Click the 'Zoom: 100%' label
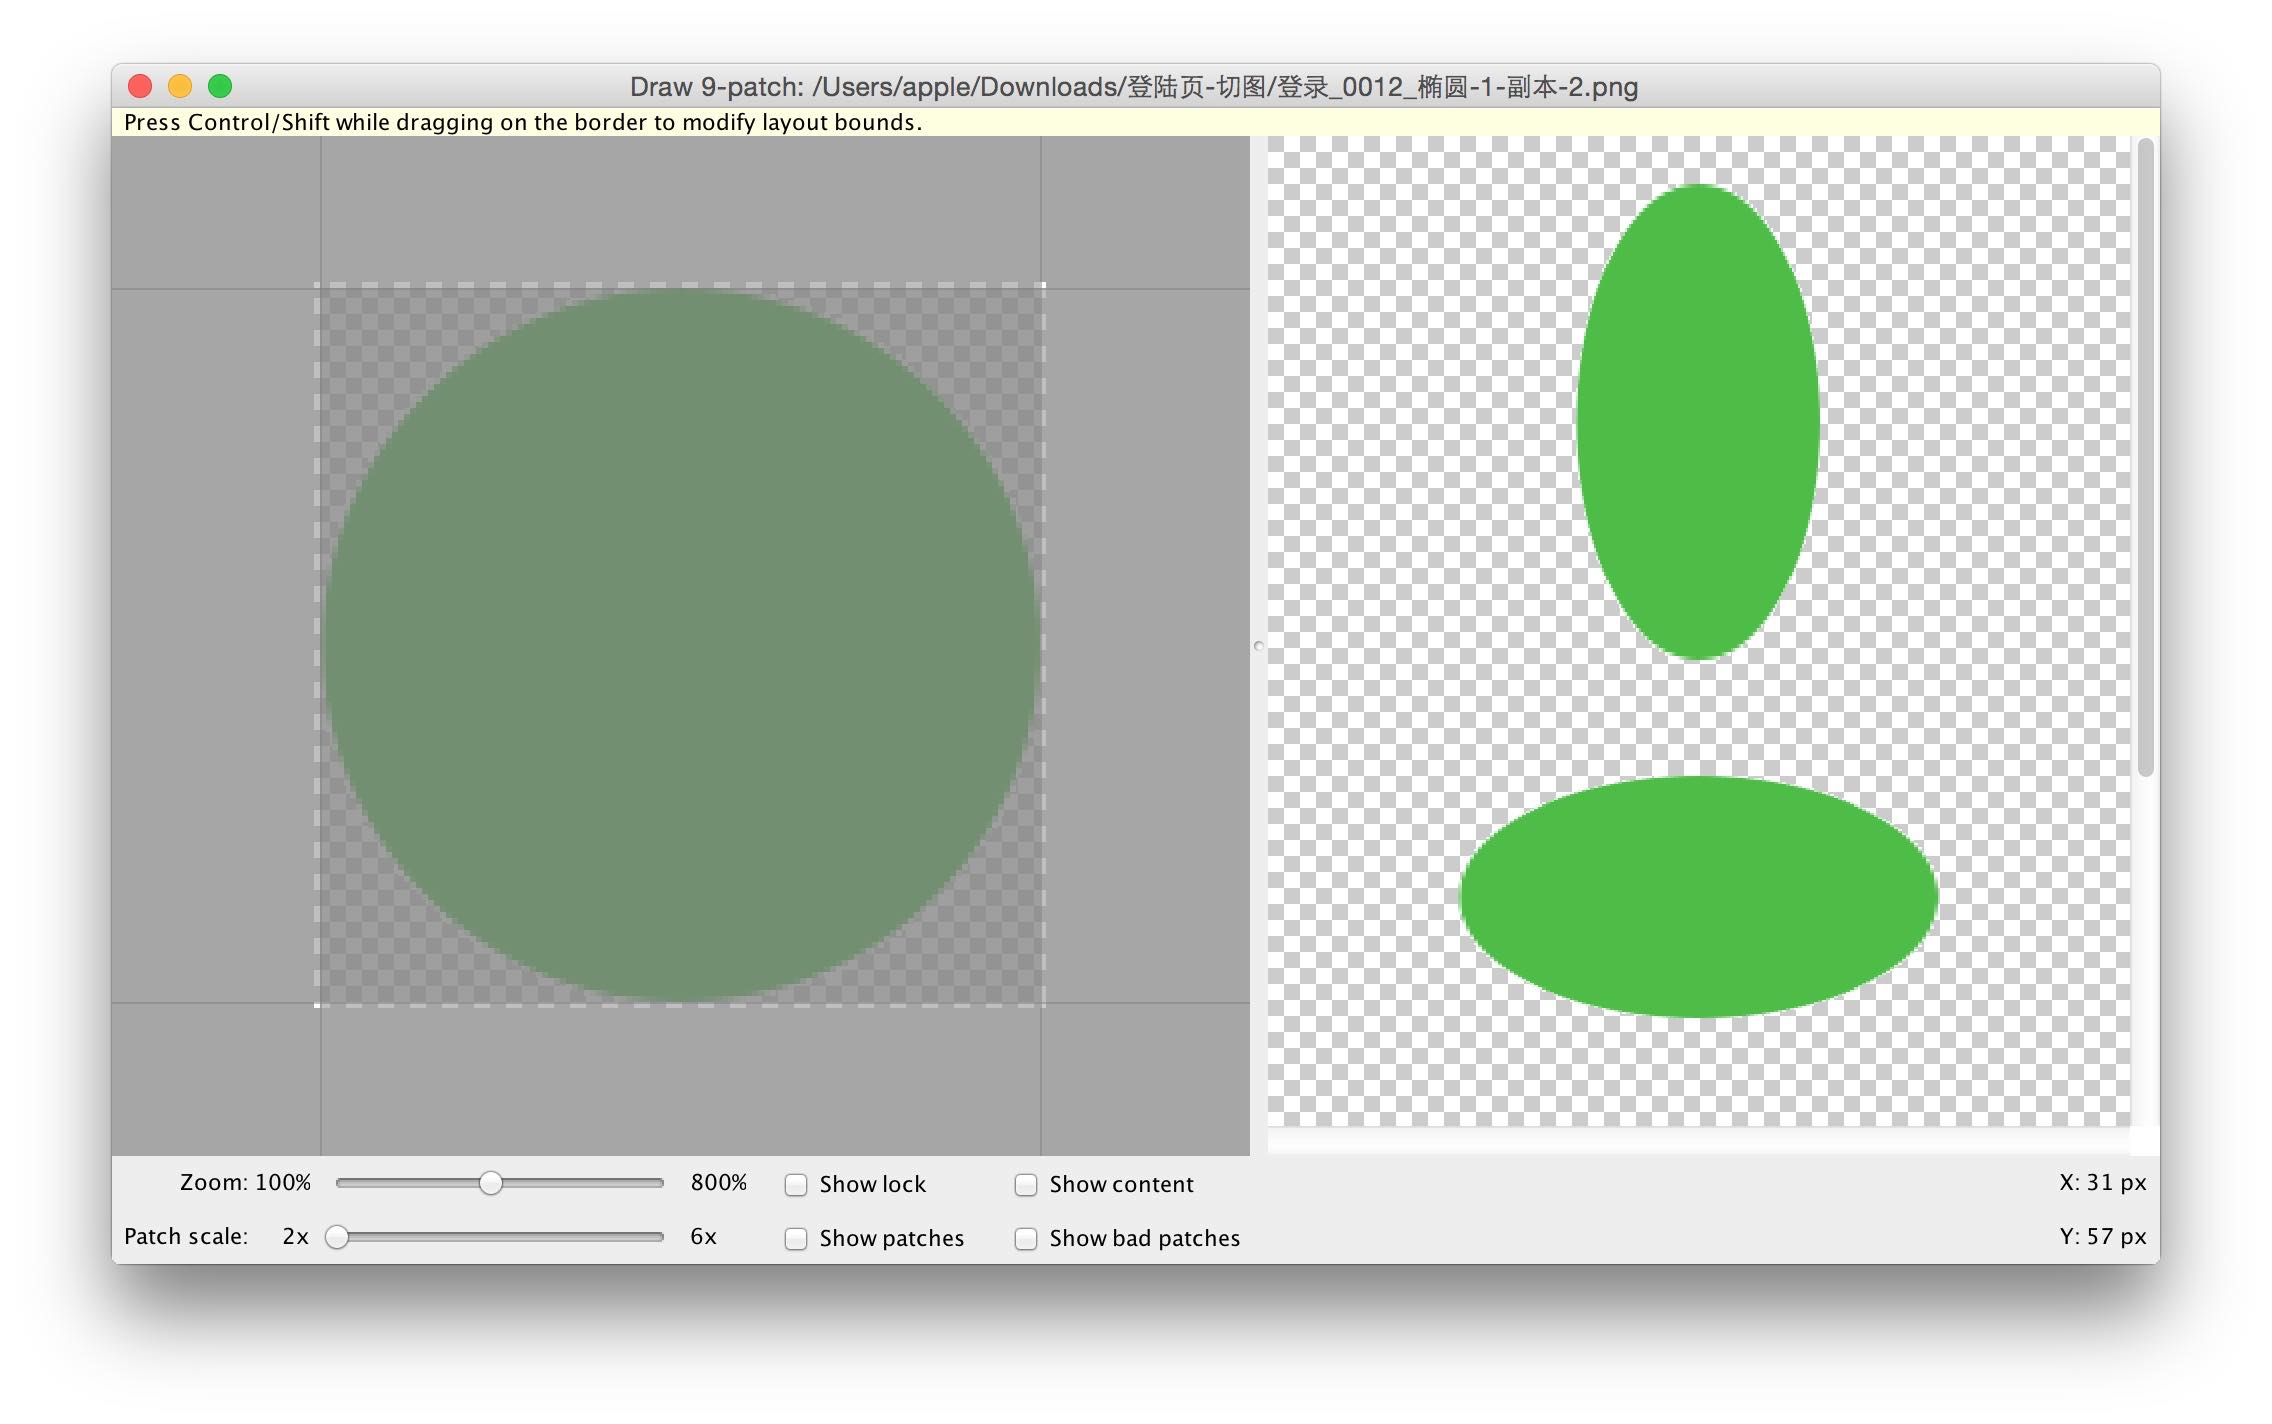 (x=245, y=1183)
